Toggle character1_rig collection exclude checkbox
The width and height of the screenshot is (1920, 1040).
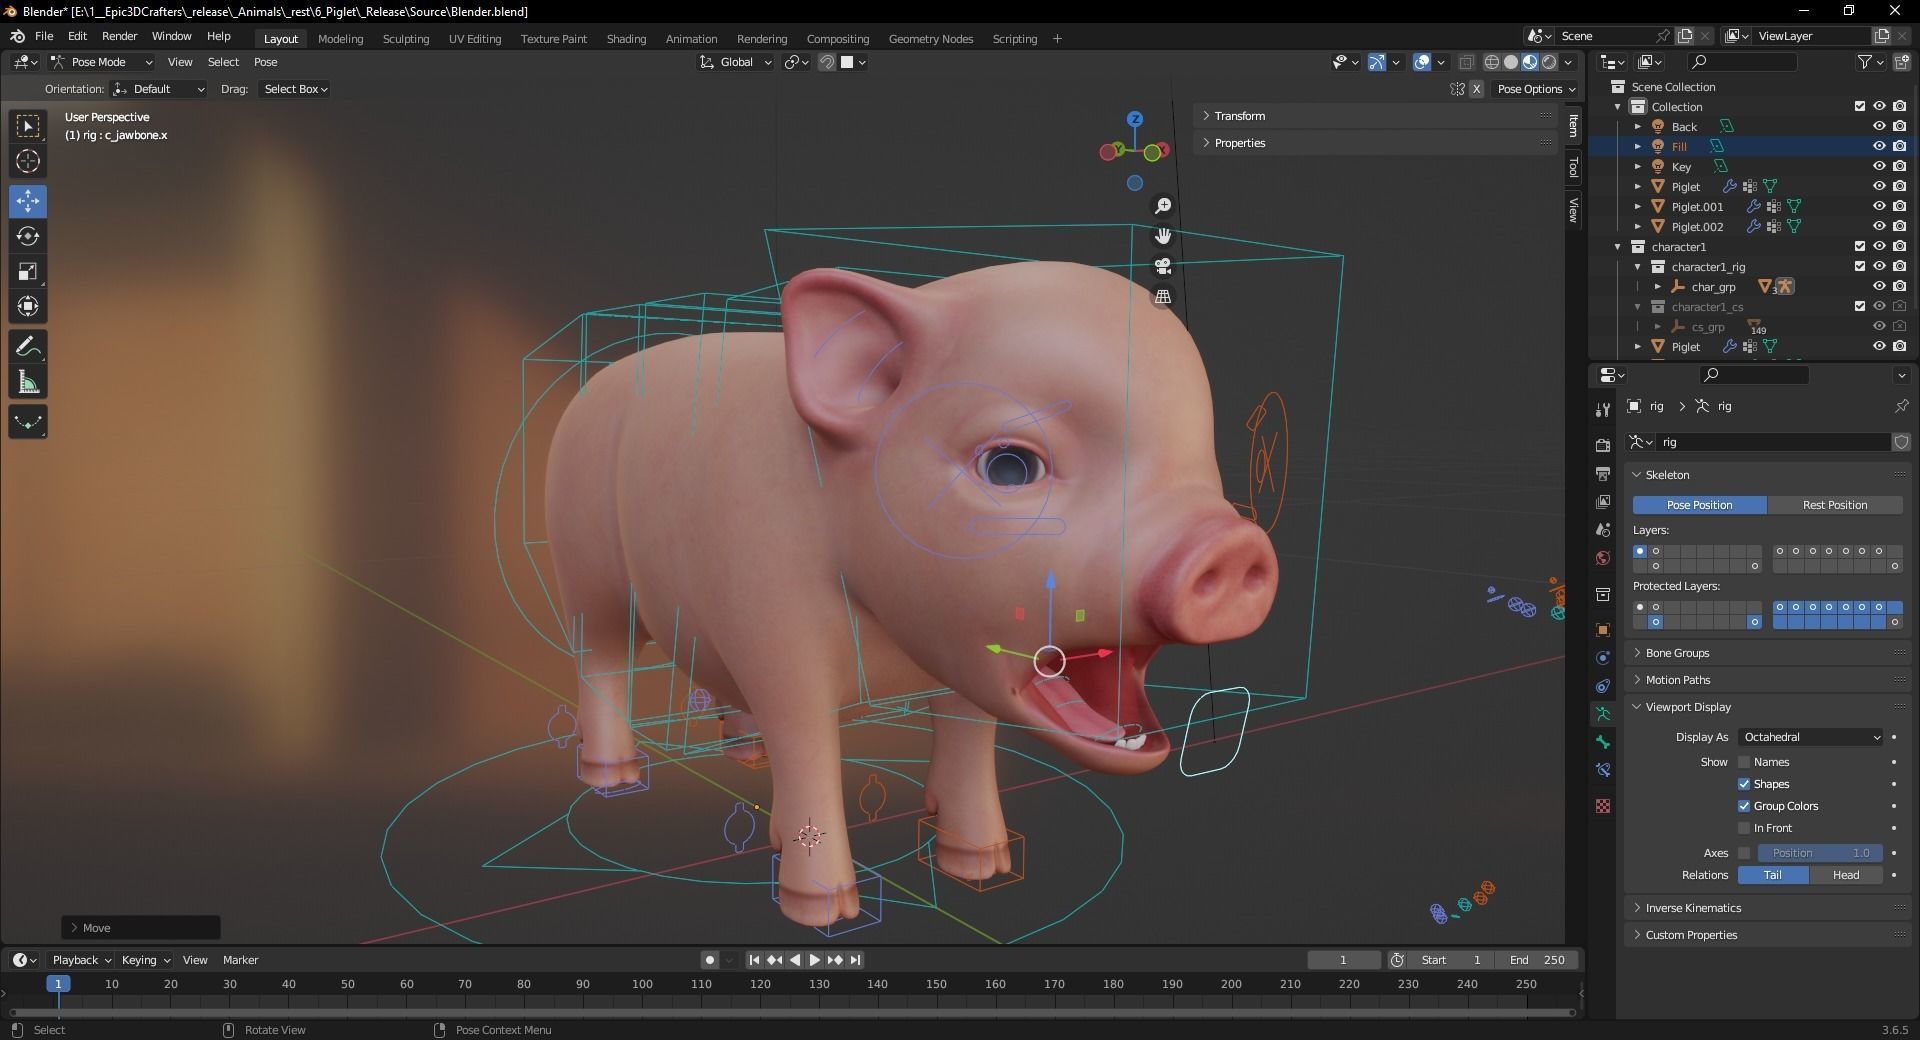pyautogui.click(x=1860, y=266)
